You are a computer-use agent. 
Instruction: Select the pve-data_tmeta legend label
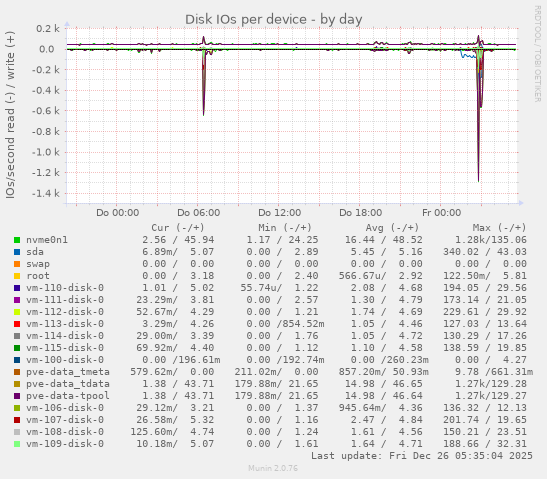point(68,372)
